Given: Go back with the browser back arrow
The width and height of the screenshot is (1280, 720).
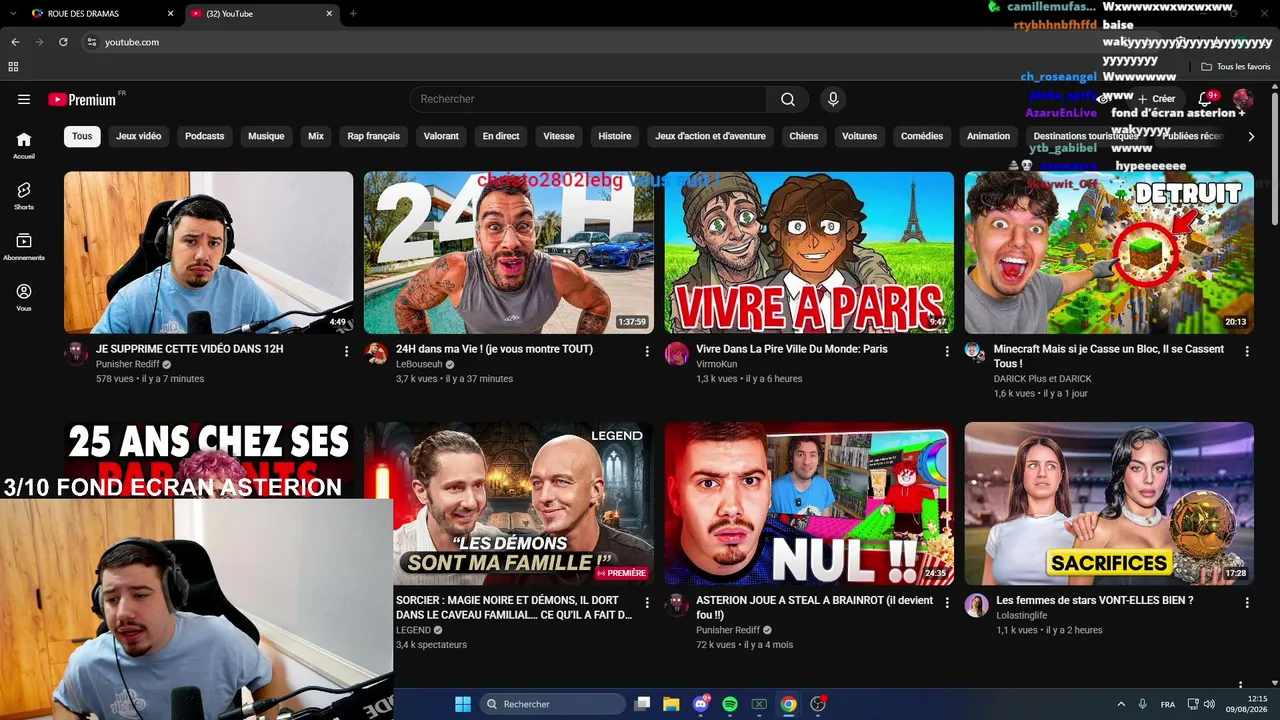Looking at the screenshot, I should tap(15, 42).
